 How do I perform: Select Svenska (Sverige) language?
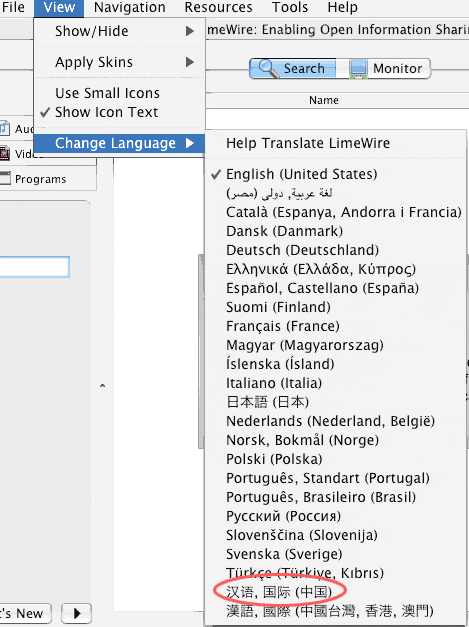[335, 554]
